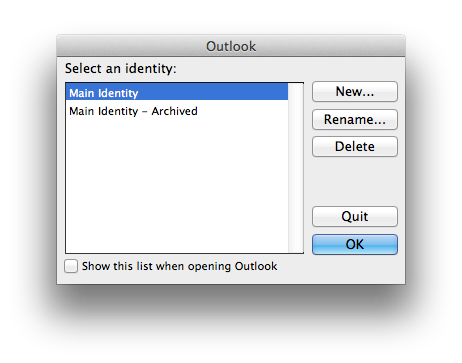Click the word 'Outlook' in checkbox label
This screenshot has width=462, height=363.
256,266
